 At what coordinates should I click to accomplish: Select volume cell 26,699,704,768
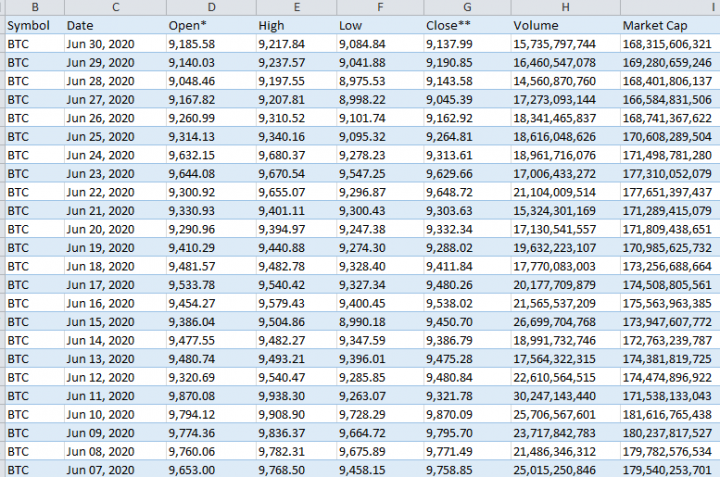tap(566, 322)
